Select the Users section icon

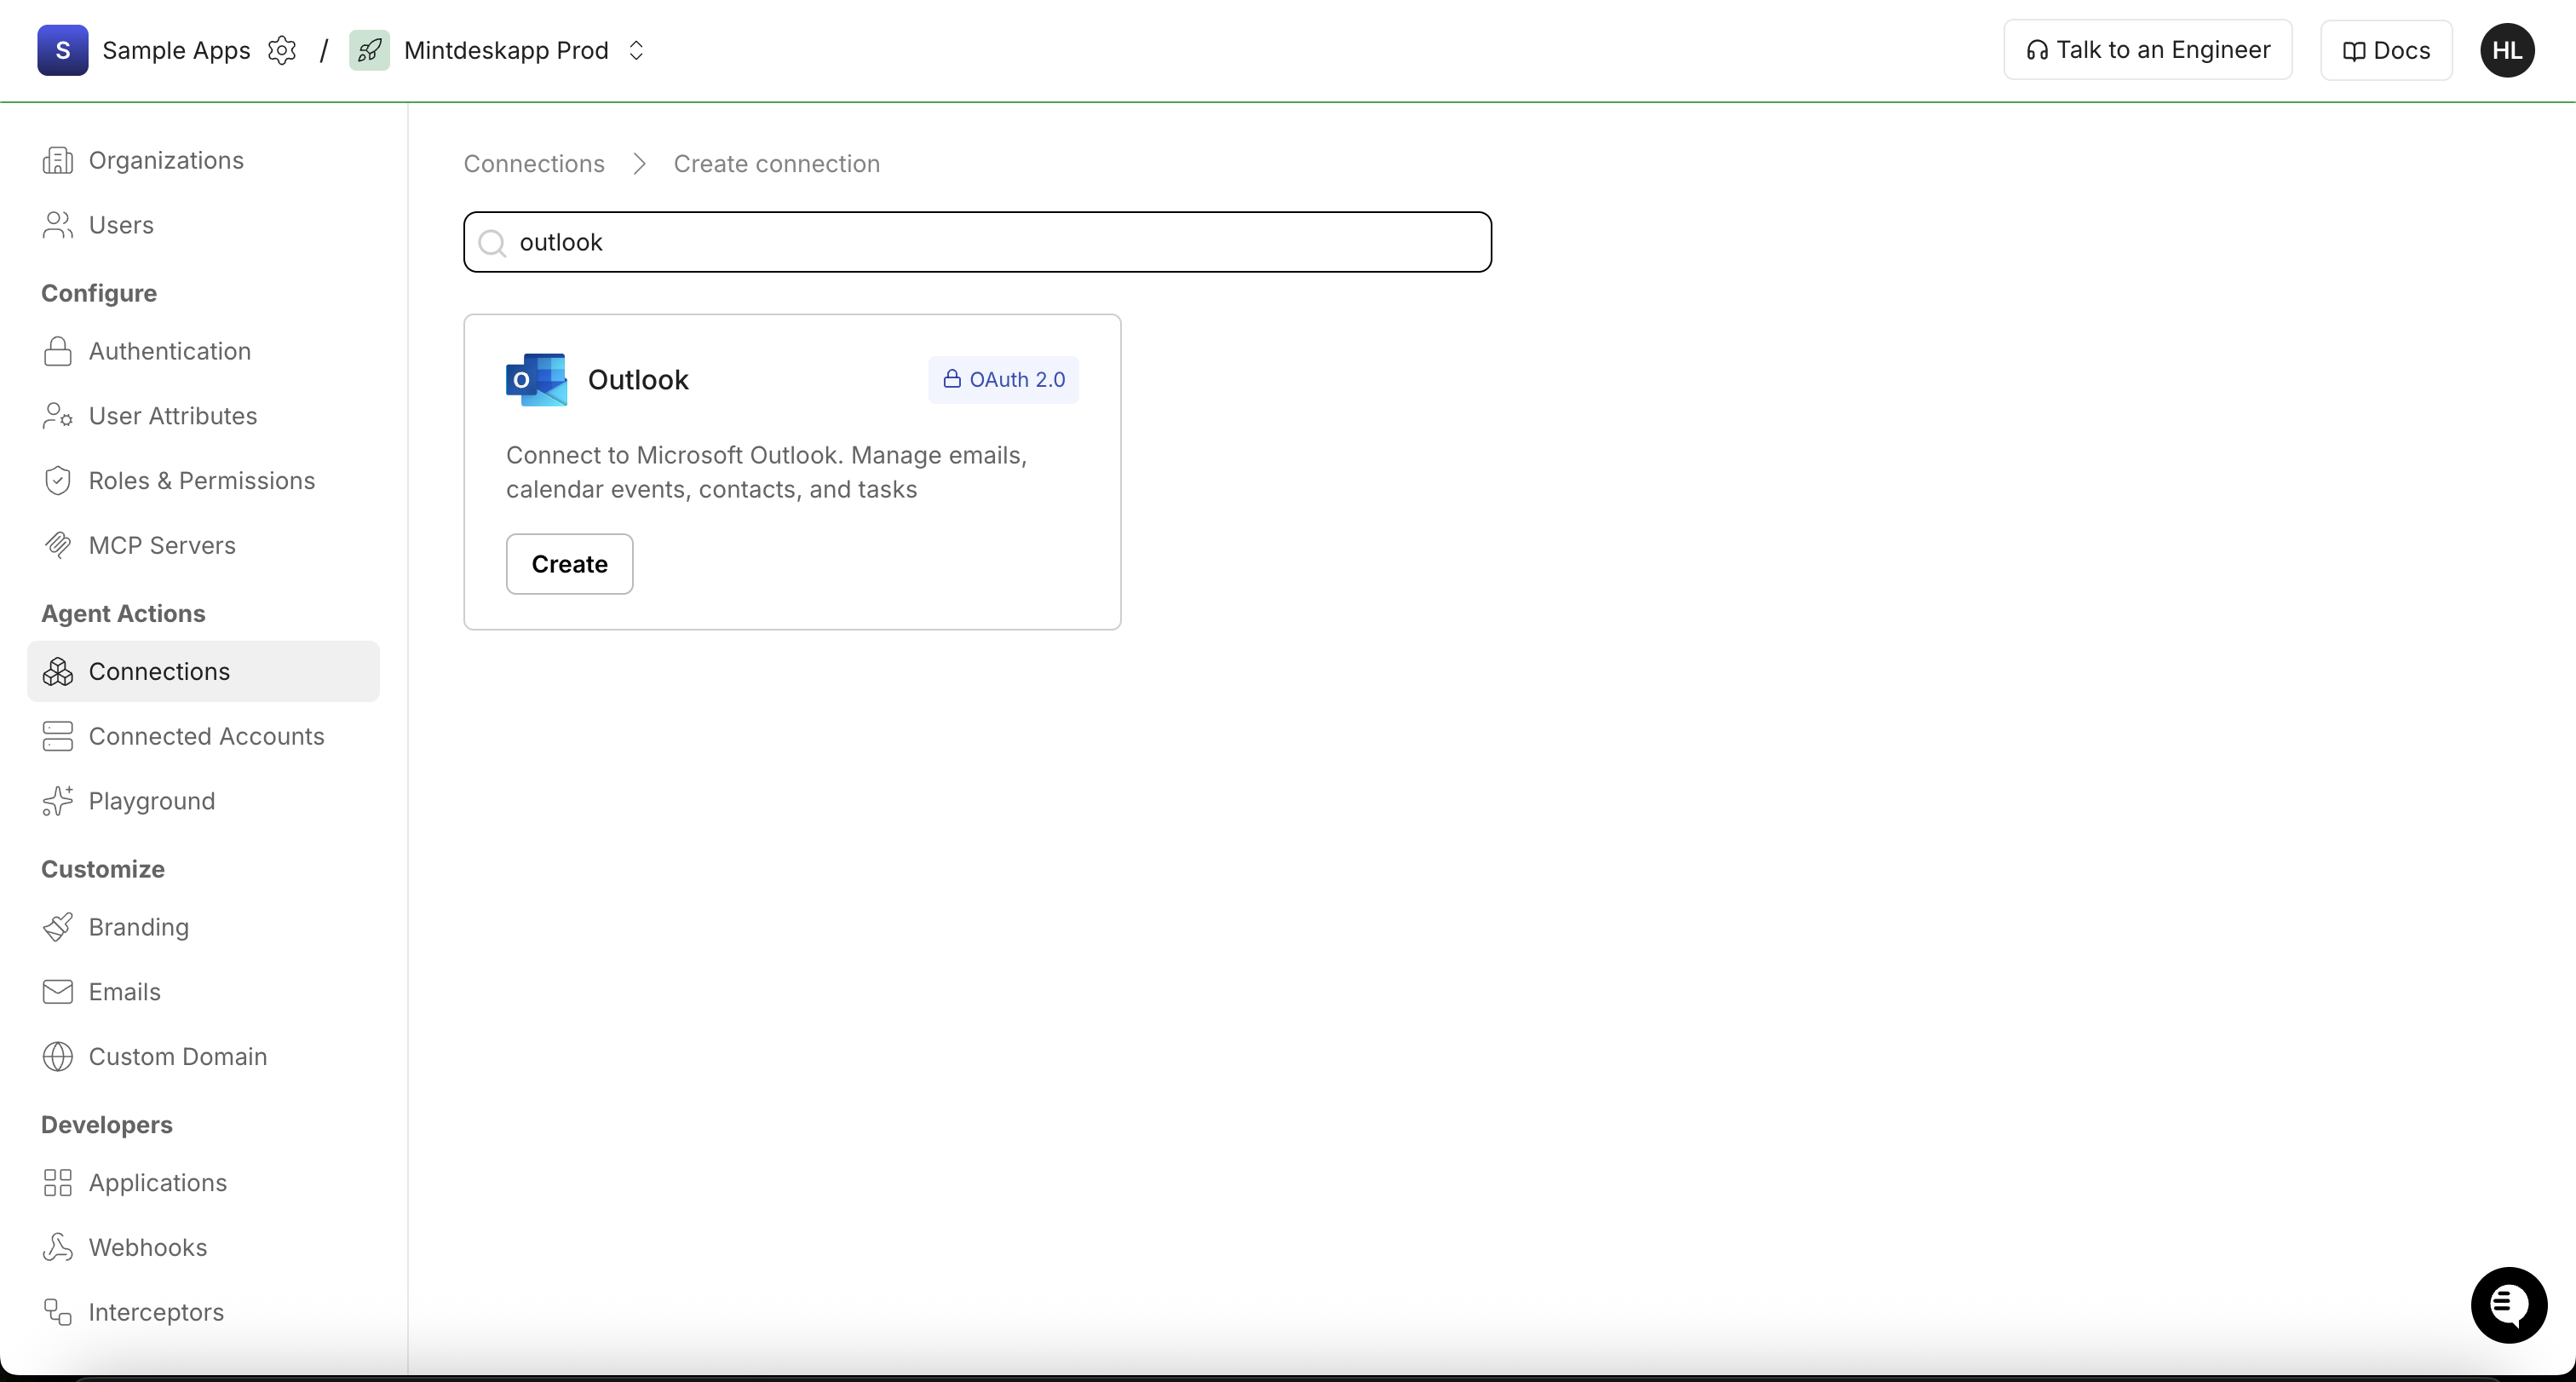tap(57, 224)
